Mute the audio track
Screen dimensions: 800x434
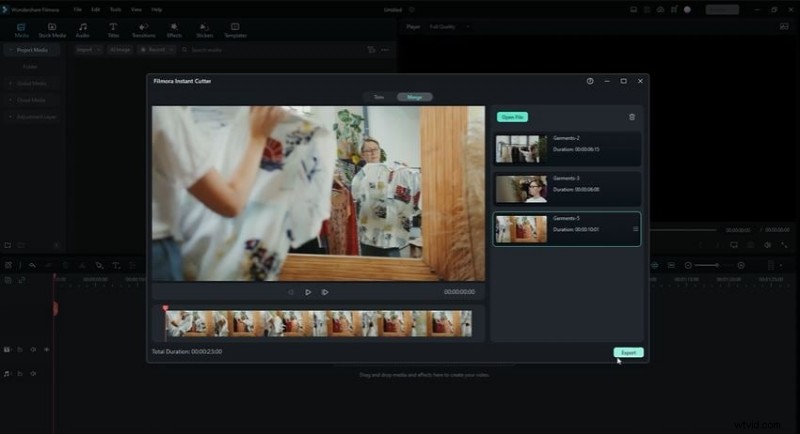[x=33, y=374]
